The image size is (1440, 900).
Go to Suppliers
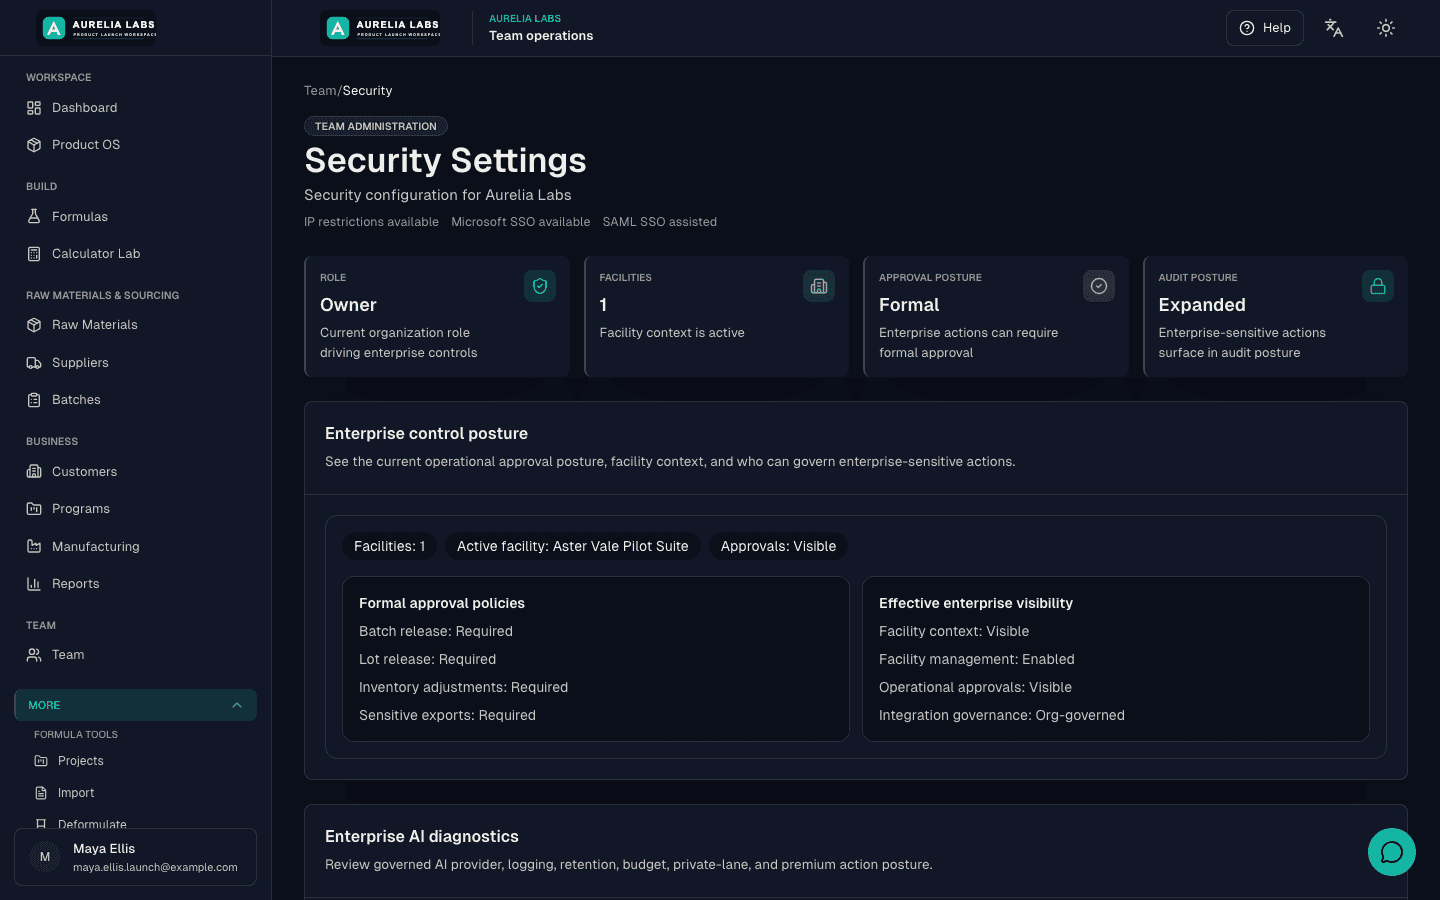135,363
